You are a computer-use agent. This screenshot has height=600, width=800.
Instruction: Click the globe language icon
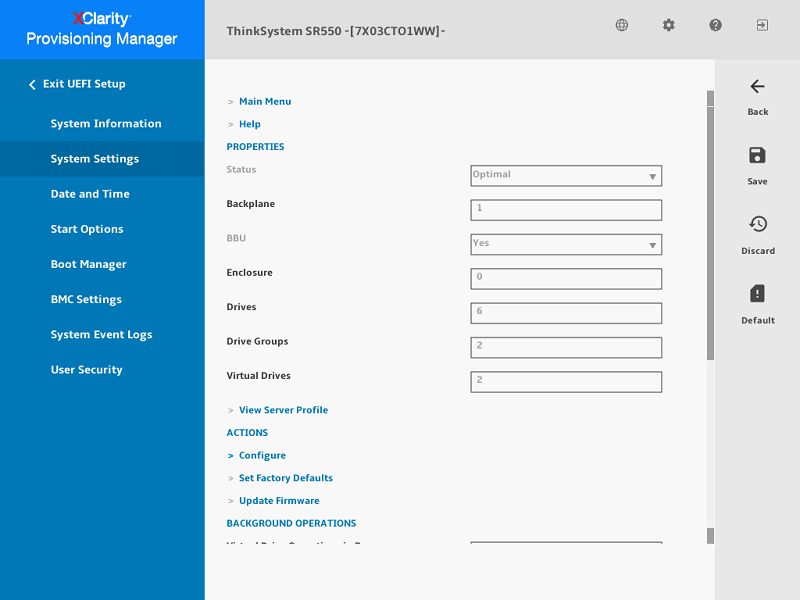coord(621,25)
